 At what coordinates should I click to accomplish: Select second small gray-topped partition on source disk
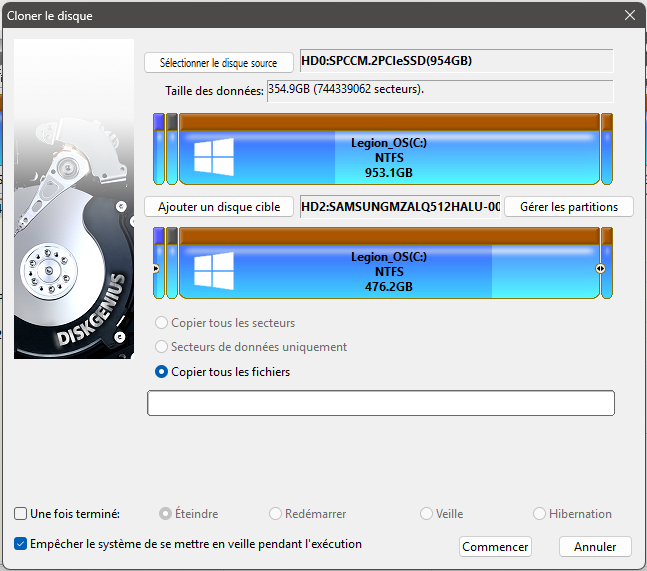click(172, 149)
